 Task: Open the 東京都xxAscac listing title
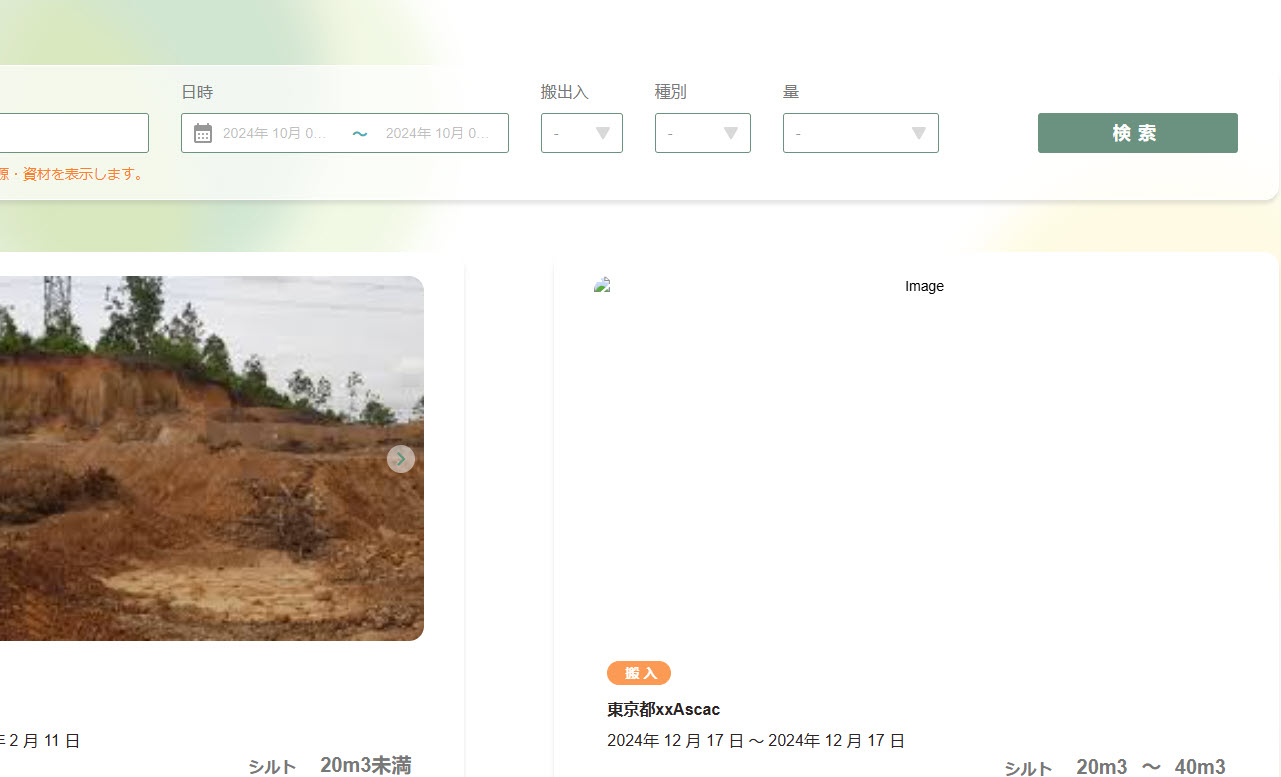[x=663, y=709]
